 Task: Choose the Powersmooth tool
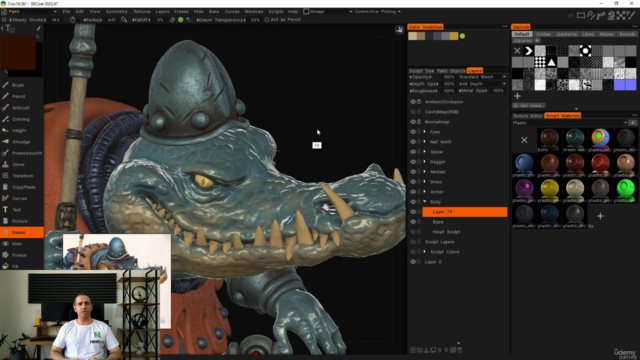[22, 153]
